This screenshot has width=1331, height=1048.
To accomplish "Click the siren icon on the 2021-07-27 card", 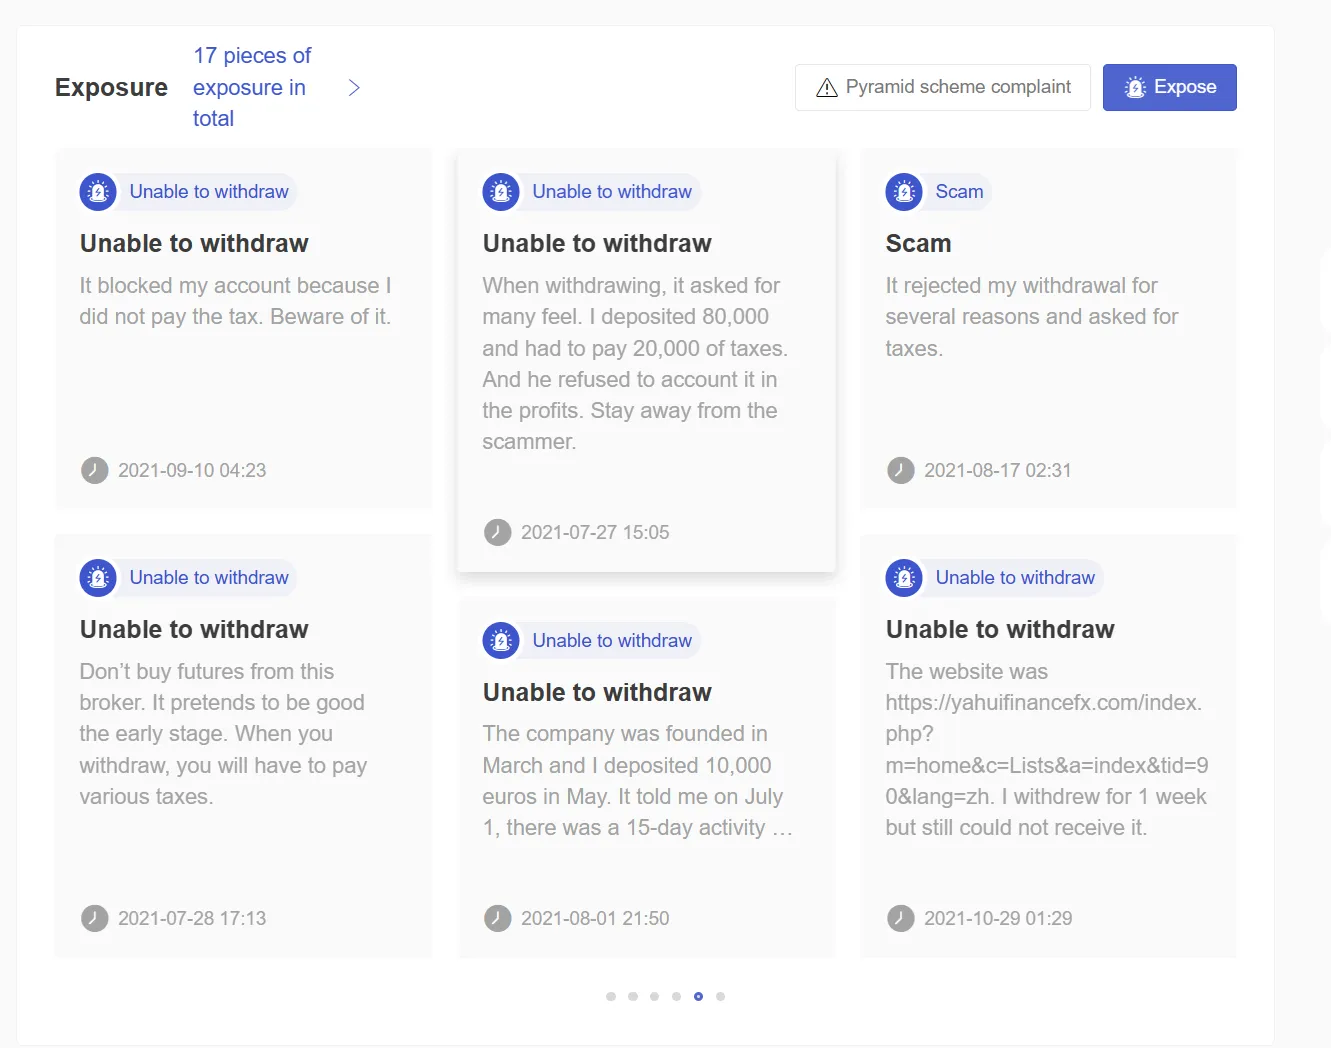I will click(x=501, y=192).
